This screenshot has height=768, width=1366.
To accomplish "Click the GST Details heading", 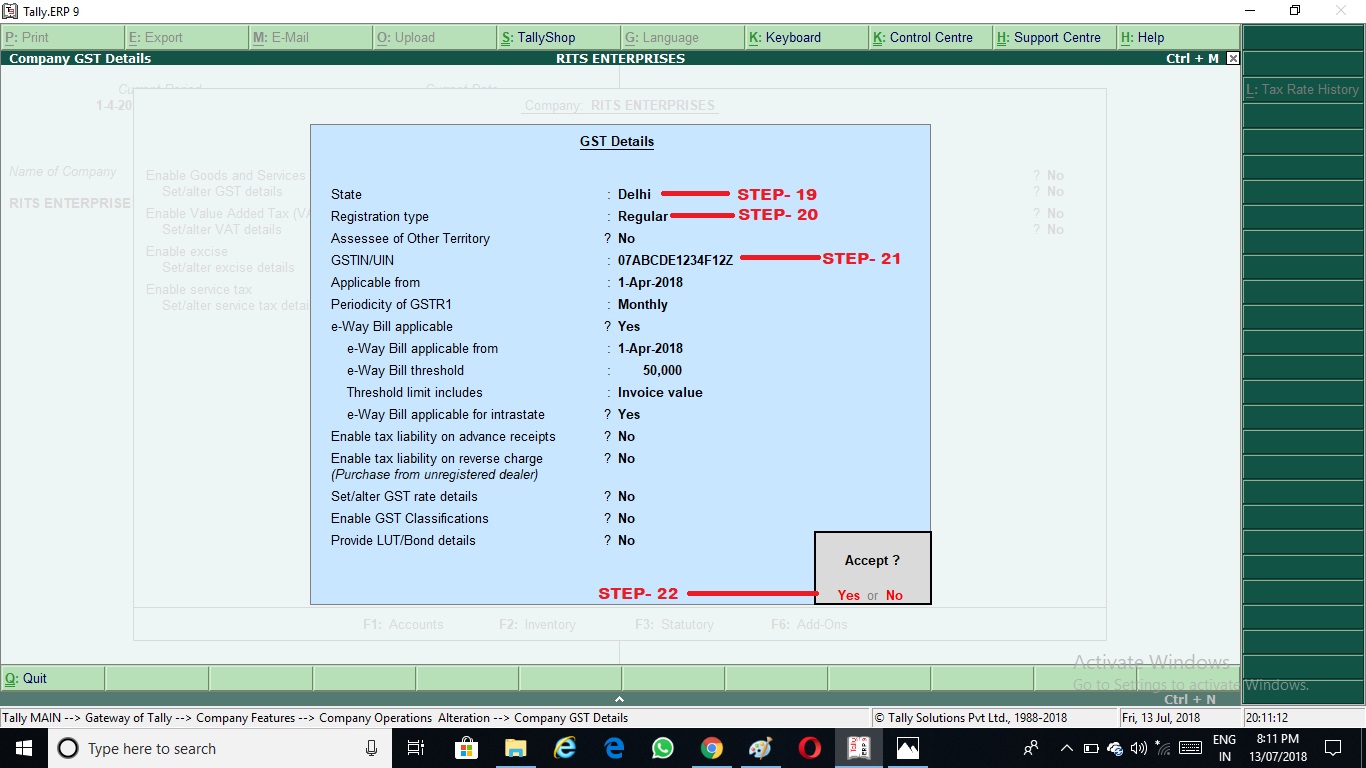I will (617, 142).
